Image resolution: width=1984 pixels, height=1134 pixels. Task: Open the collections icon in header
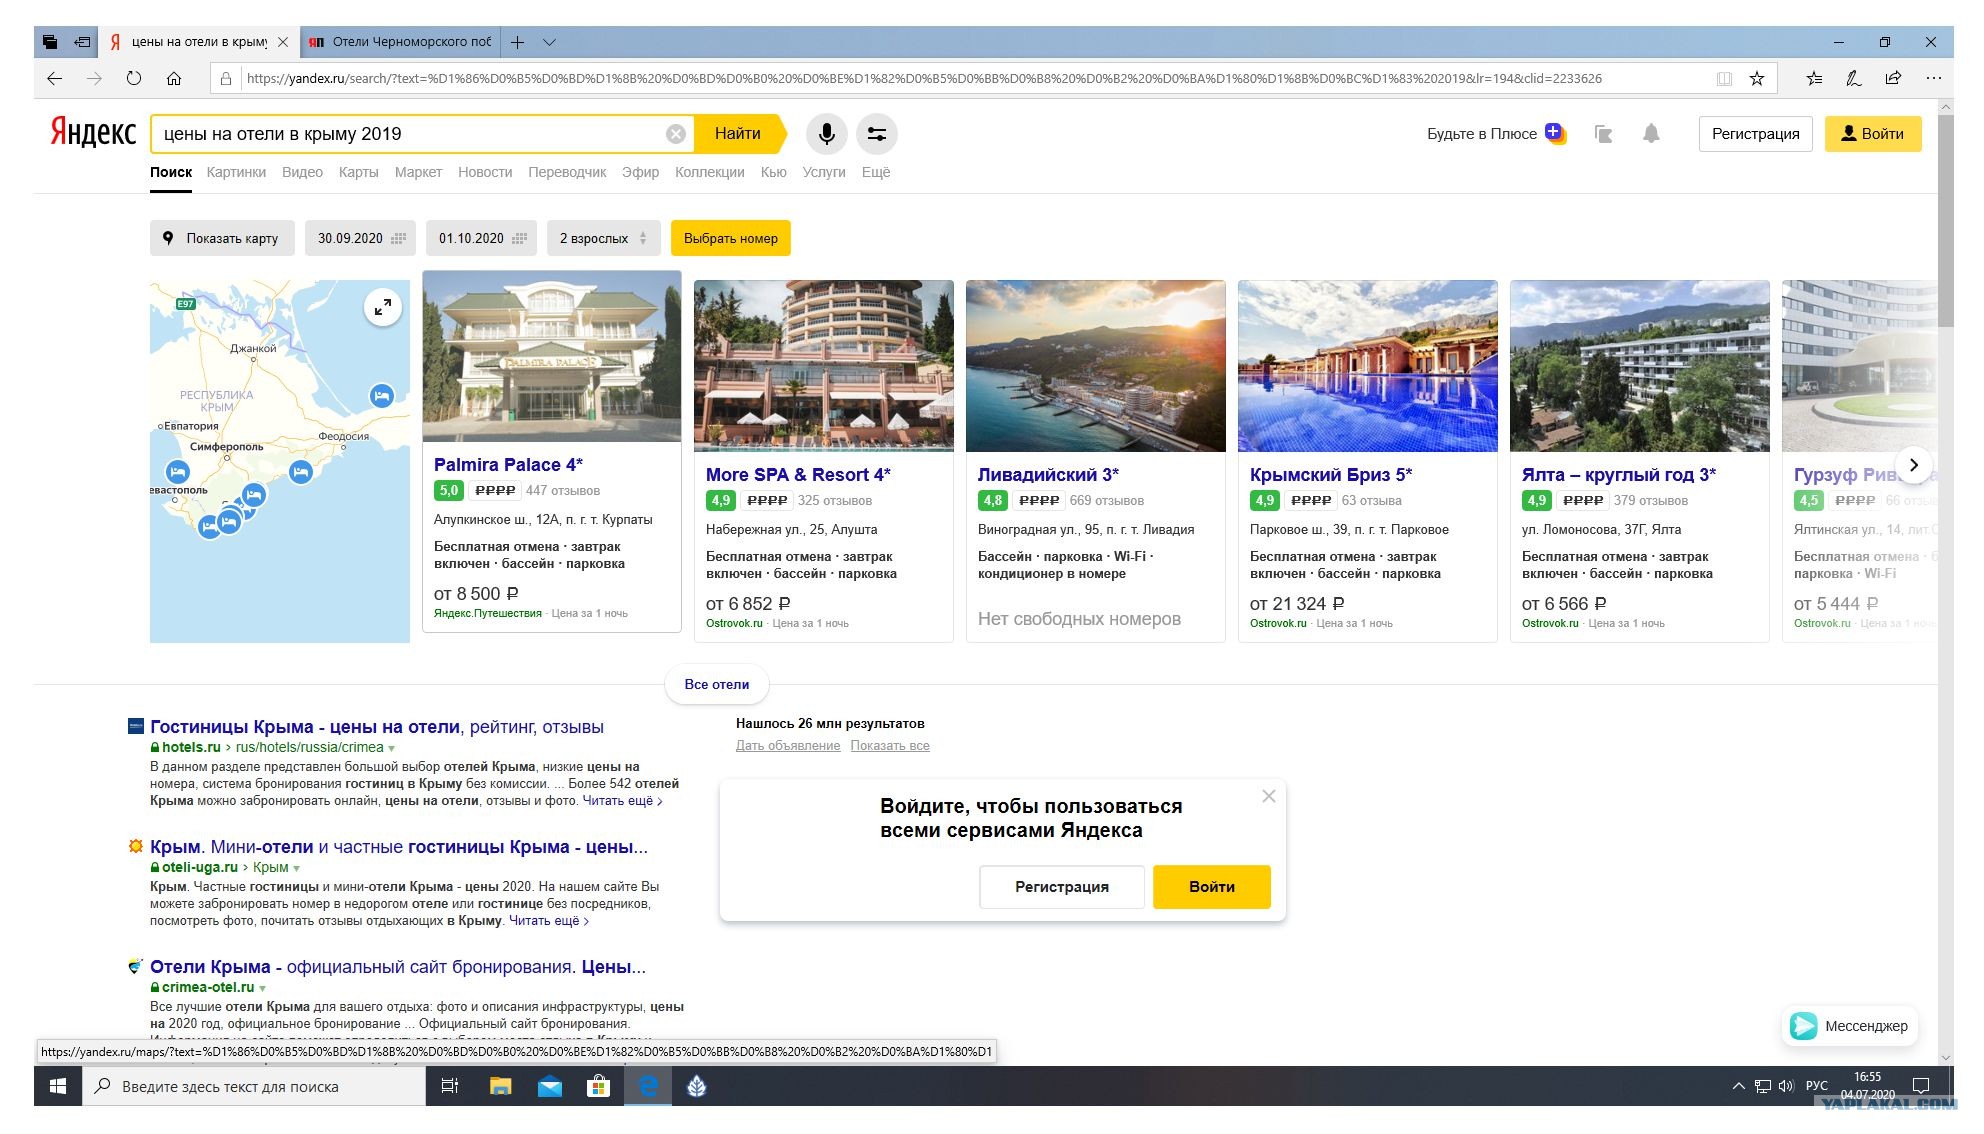[1604, 134]
